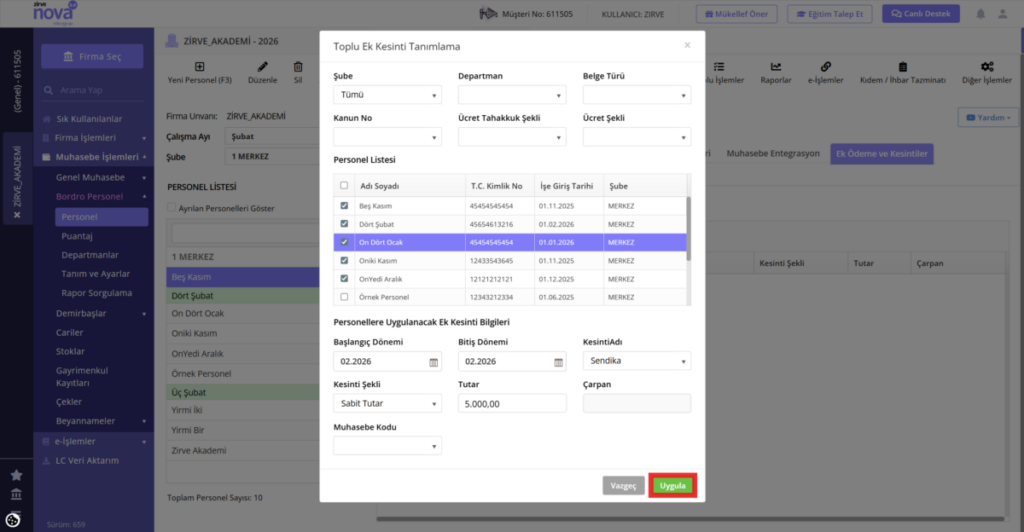
Task: Click Firma Seç button
Action: 92,56
